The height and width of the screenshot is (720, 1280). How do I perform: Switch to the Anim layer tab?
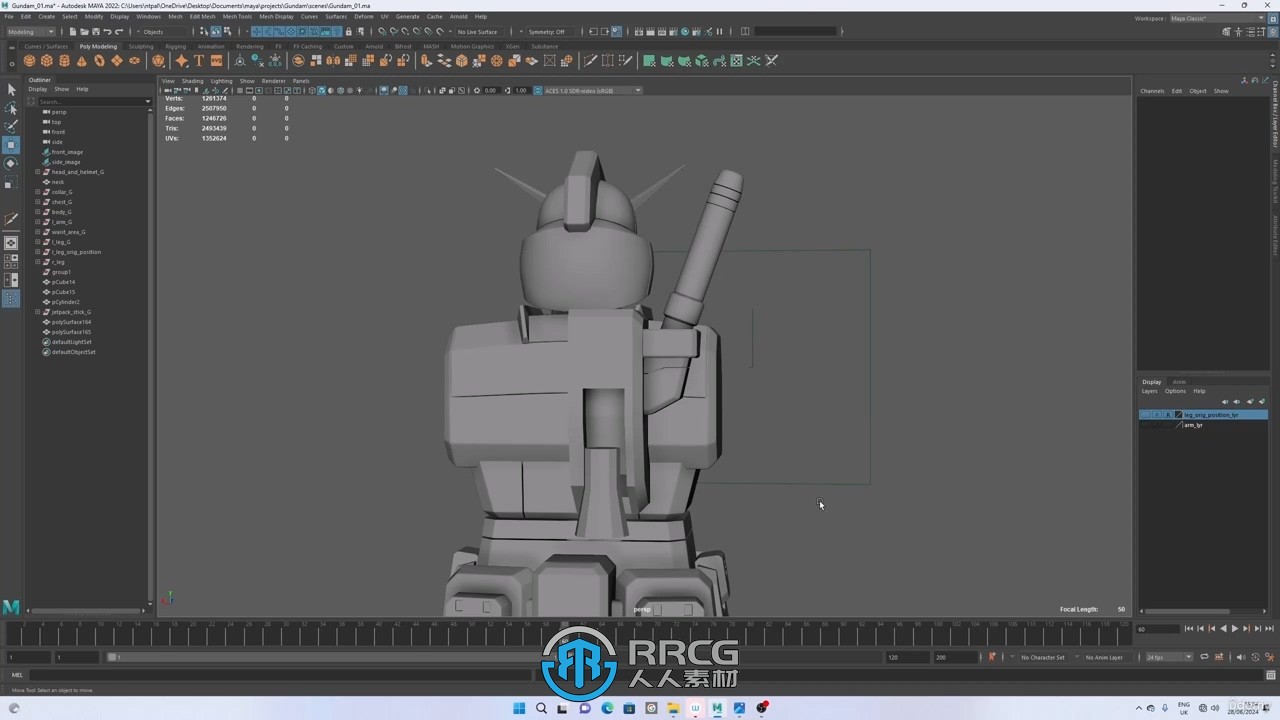(1179, 382)
